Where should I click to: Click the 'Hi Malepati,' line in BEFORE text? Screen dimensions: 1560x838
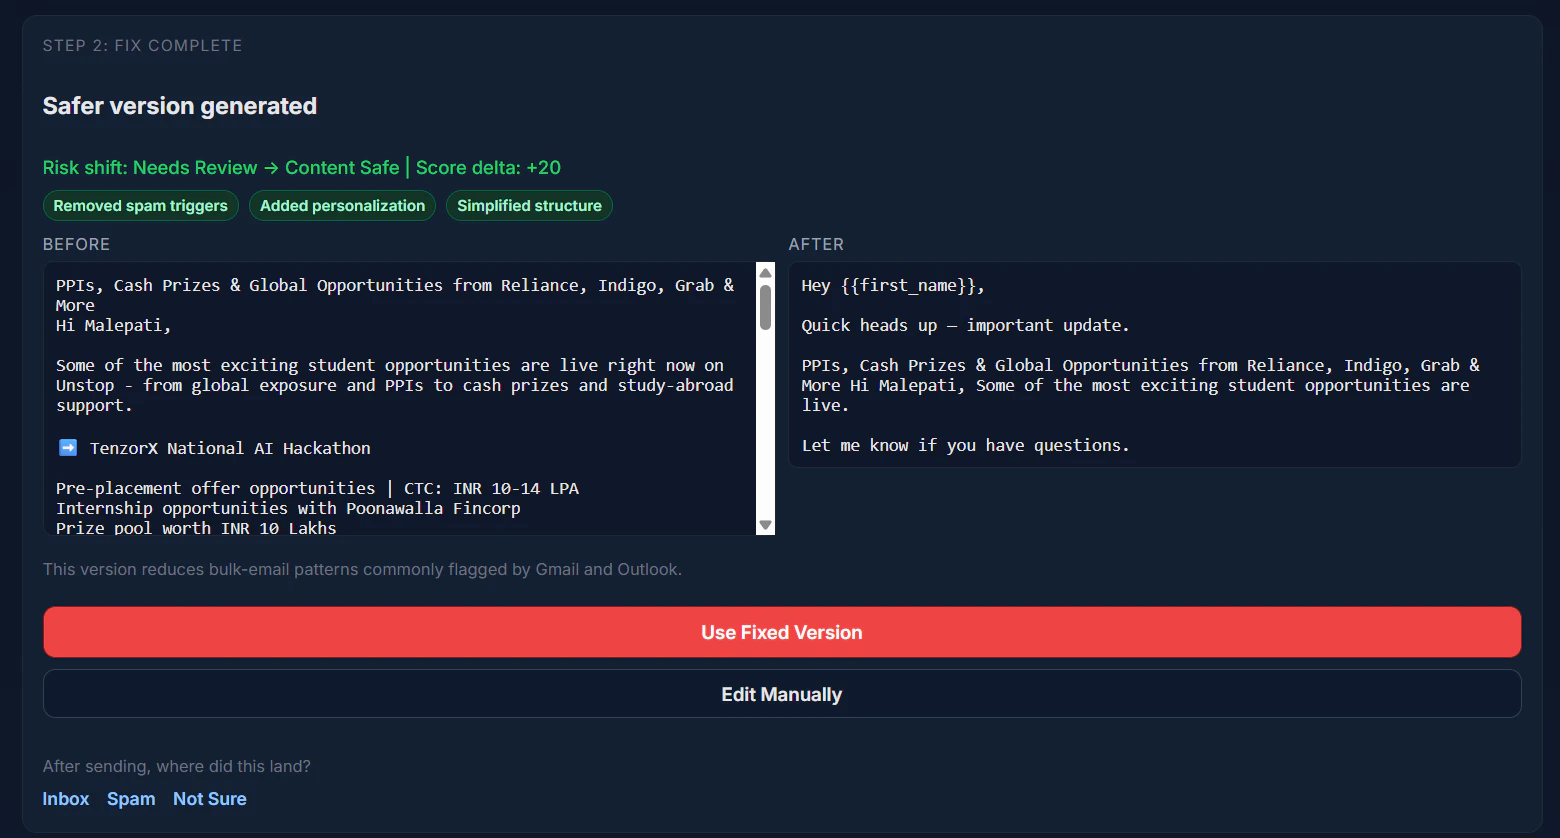(114, 325)
